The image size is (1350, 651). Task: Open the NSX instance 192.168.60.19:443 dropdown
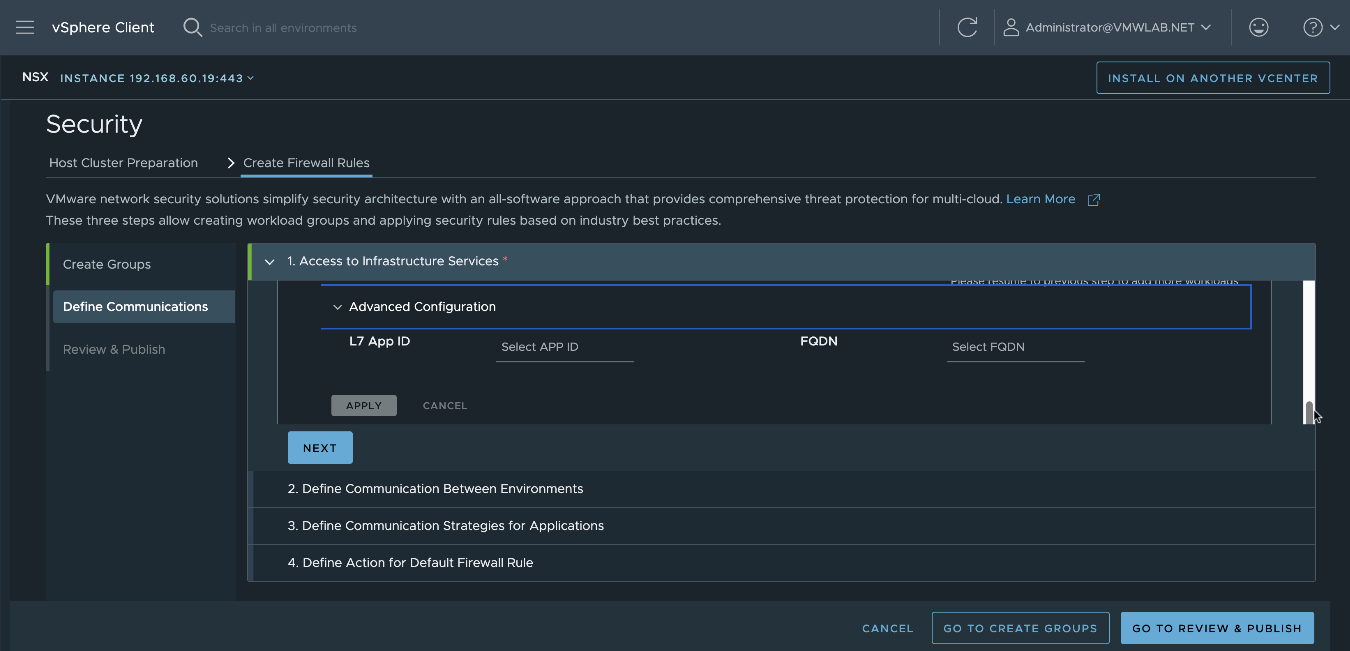[x=157, y=78]
